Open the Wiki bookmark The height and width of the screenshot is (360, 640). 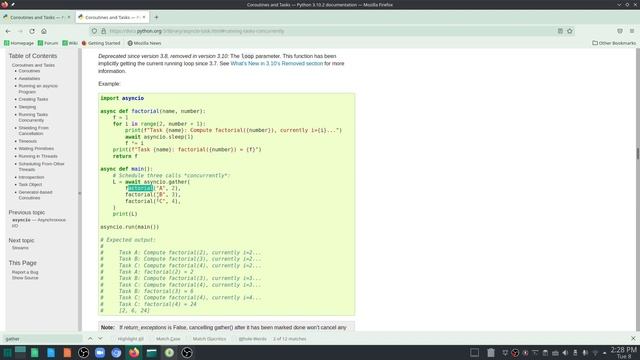pyautogui.click(x=70, y=43)
